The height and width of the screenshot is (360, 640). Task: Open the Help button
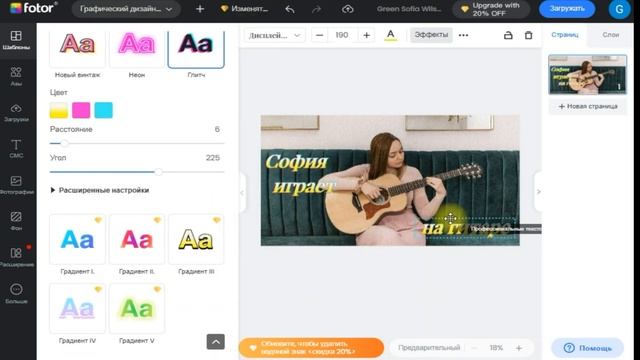click(587, 348)
